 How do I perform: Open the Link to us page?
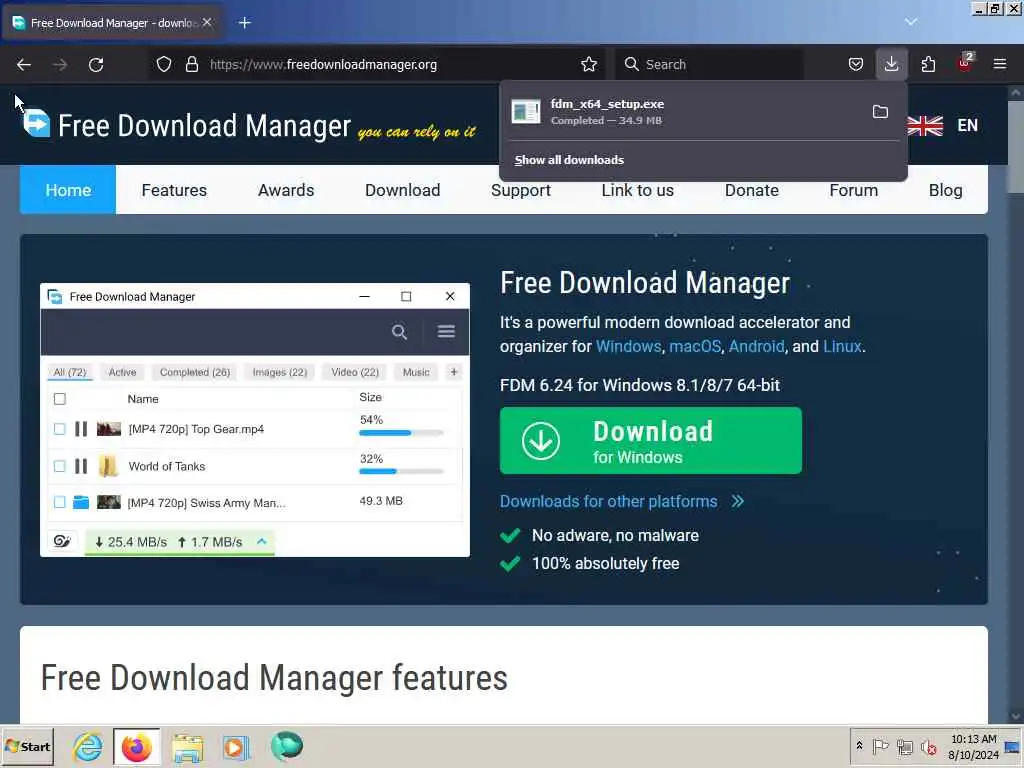tap(637, 190)
